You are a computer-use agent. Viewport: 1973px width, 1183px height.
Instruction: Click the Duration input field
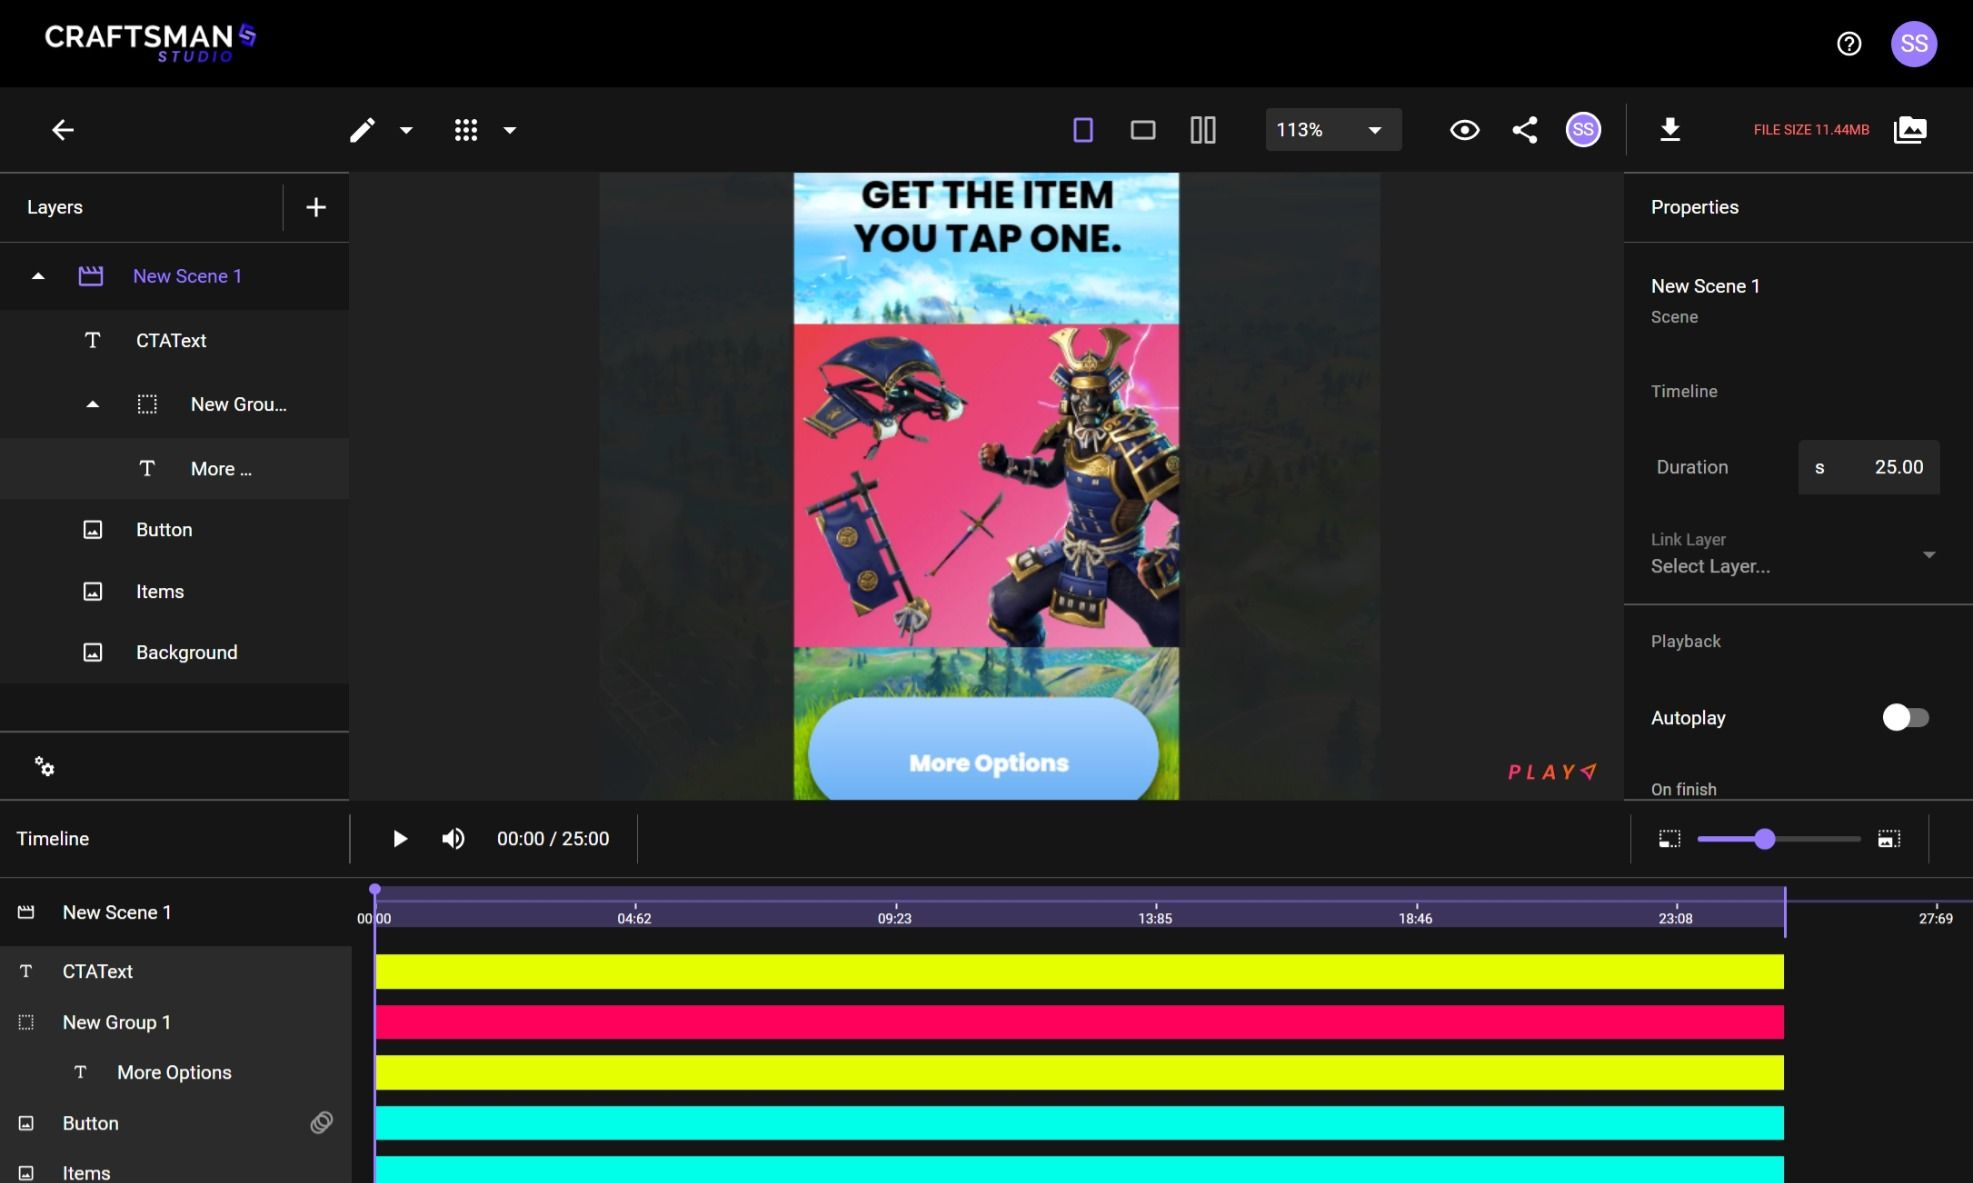[1868, 468]
